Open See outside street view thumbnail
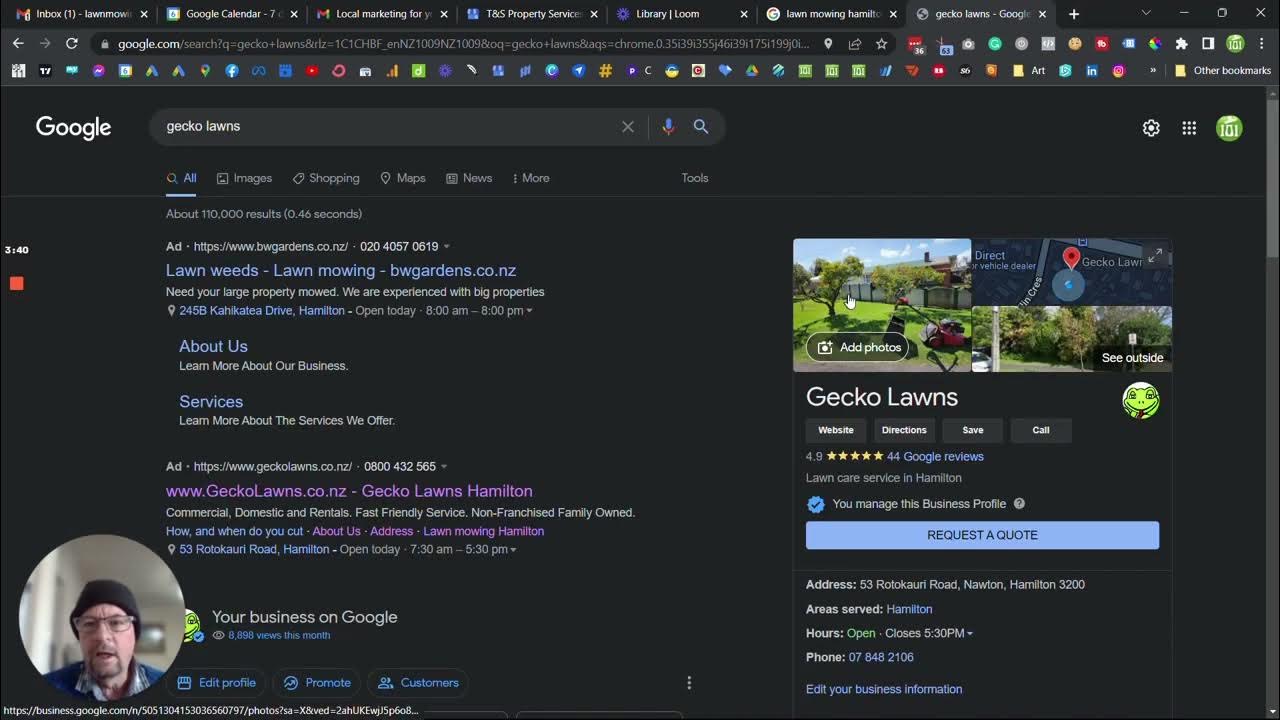Image resolution: width=1280 pixels, height=720 pixels. click(x=1072, y=340)
